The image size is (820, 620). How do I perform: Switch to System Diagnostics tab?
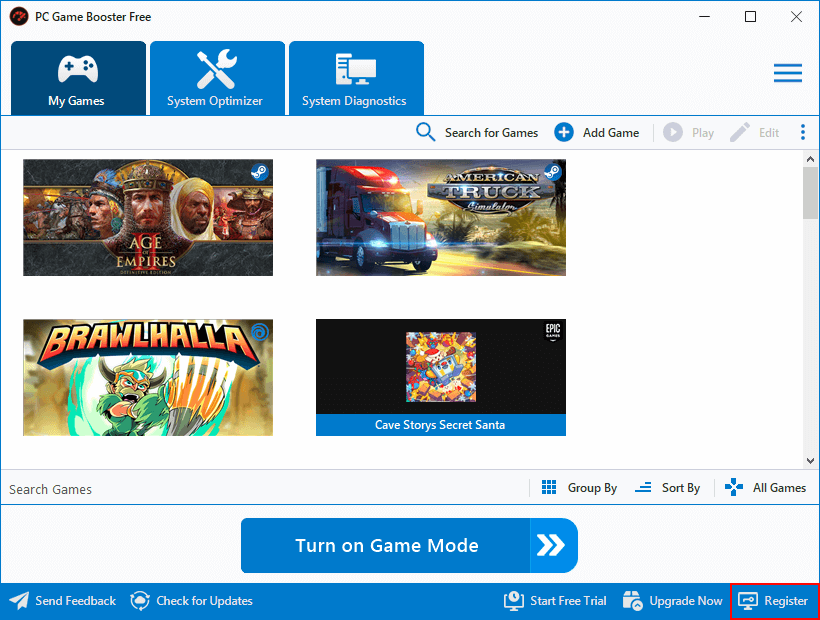(x=356, y=78)
